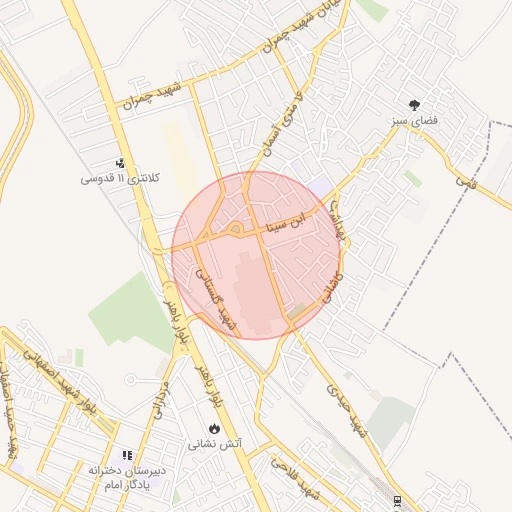Select the شهید حیدری road label
The image size is (512, 512).
pyautogui.click(x=346, y=411)
